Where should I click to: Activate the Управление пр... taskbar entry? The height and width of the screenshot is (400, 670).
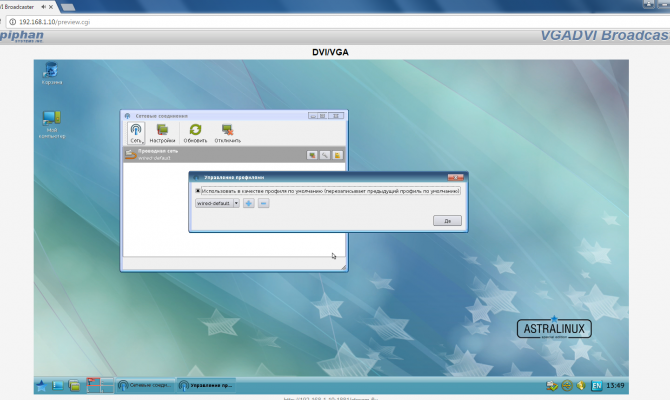tap(206, 385)
